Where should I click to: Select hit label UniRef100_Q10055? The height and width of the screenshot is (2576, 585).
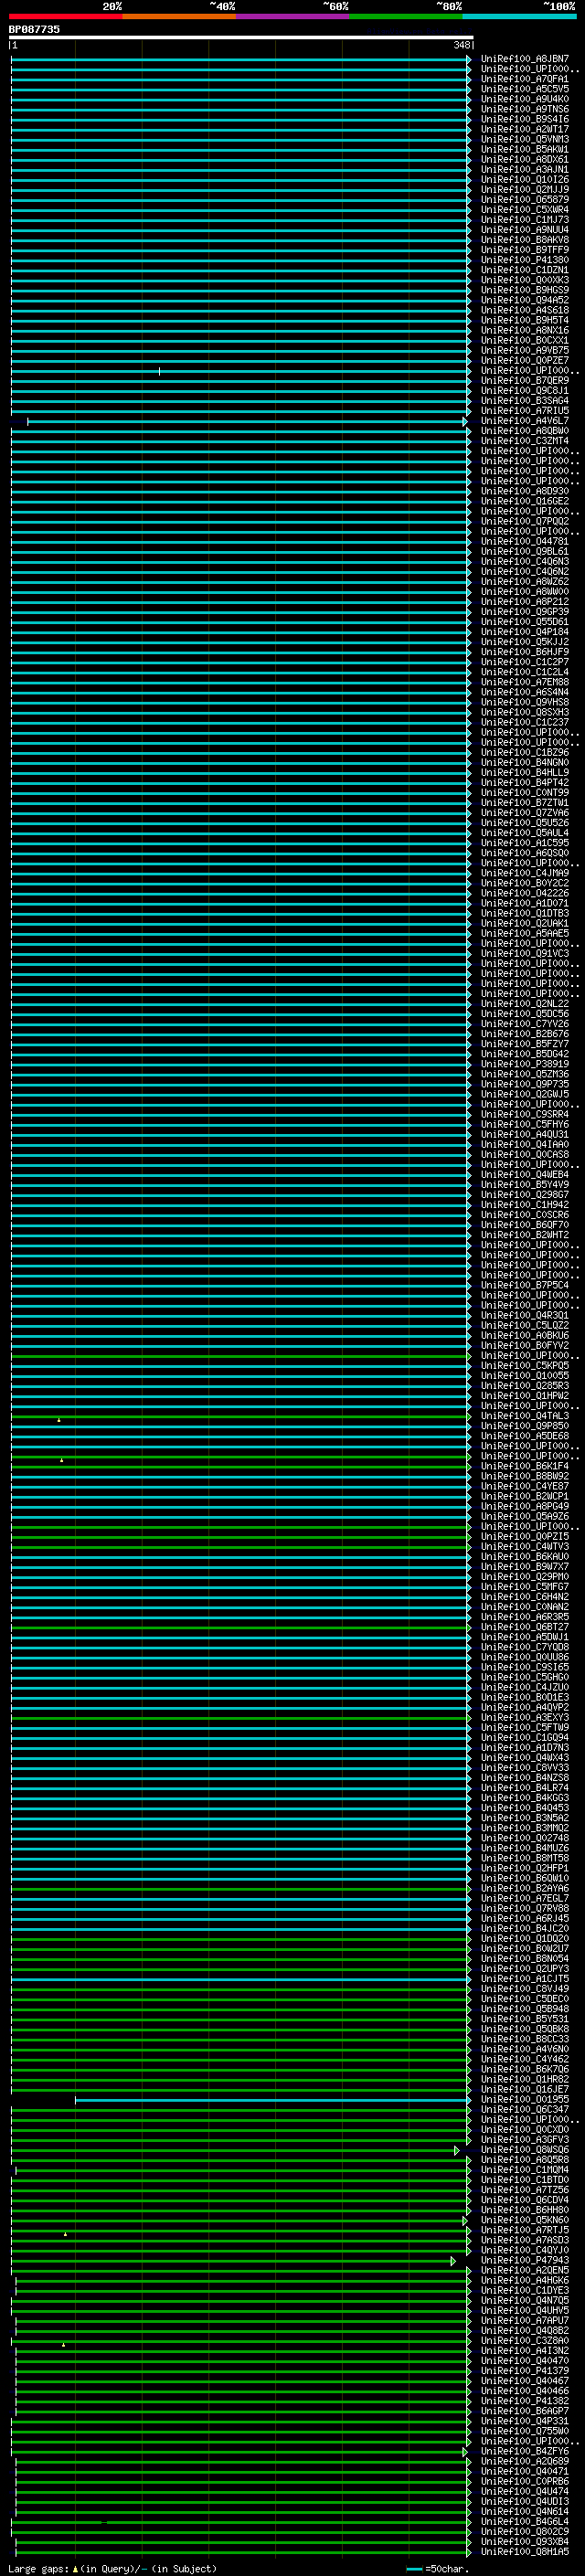(x=524, y=1376)
